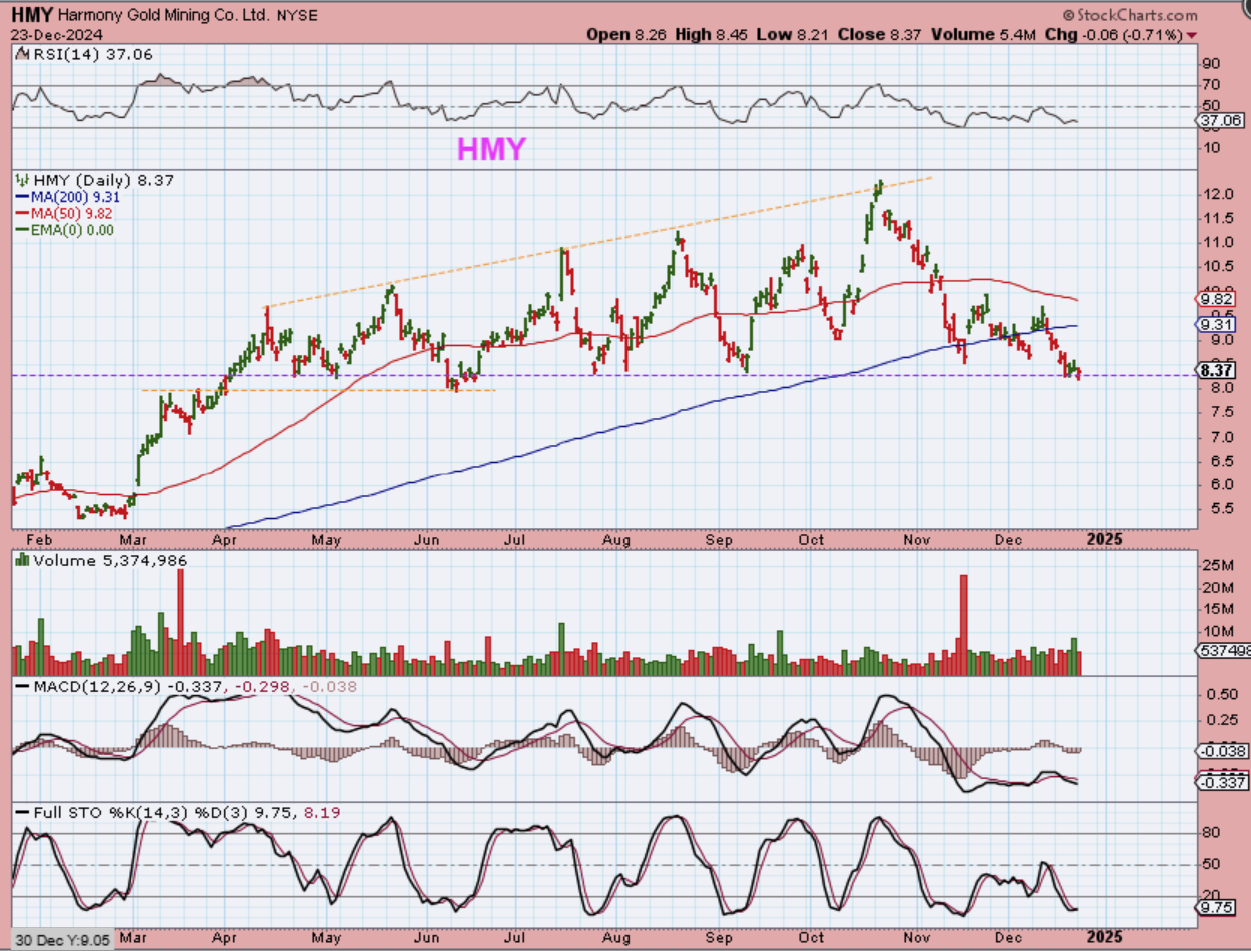The image size is (1251, 951).
Task: Click the 9.82 MA(50) price tag
Action: (1218, 299)
